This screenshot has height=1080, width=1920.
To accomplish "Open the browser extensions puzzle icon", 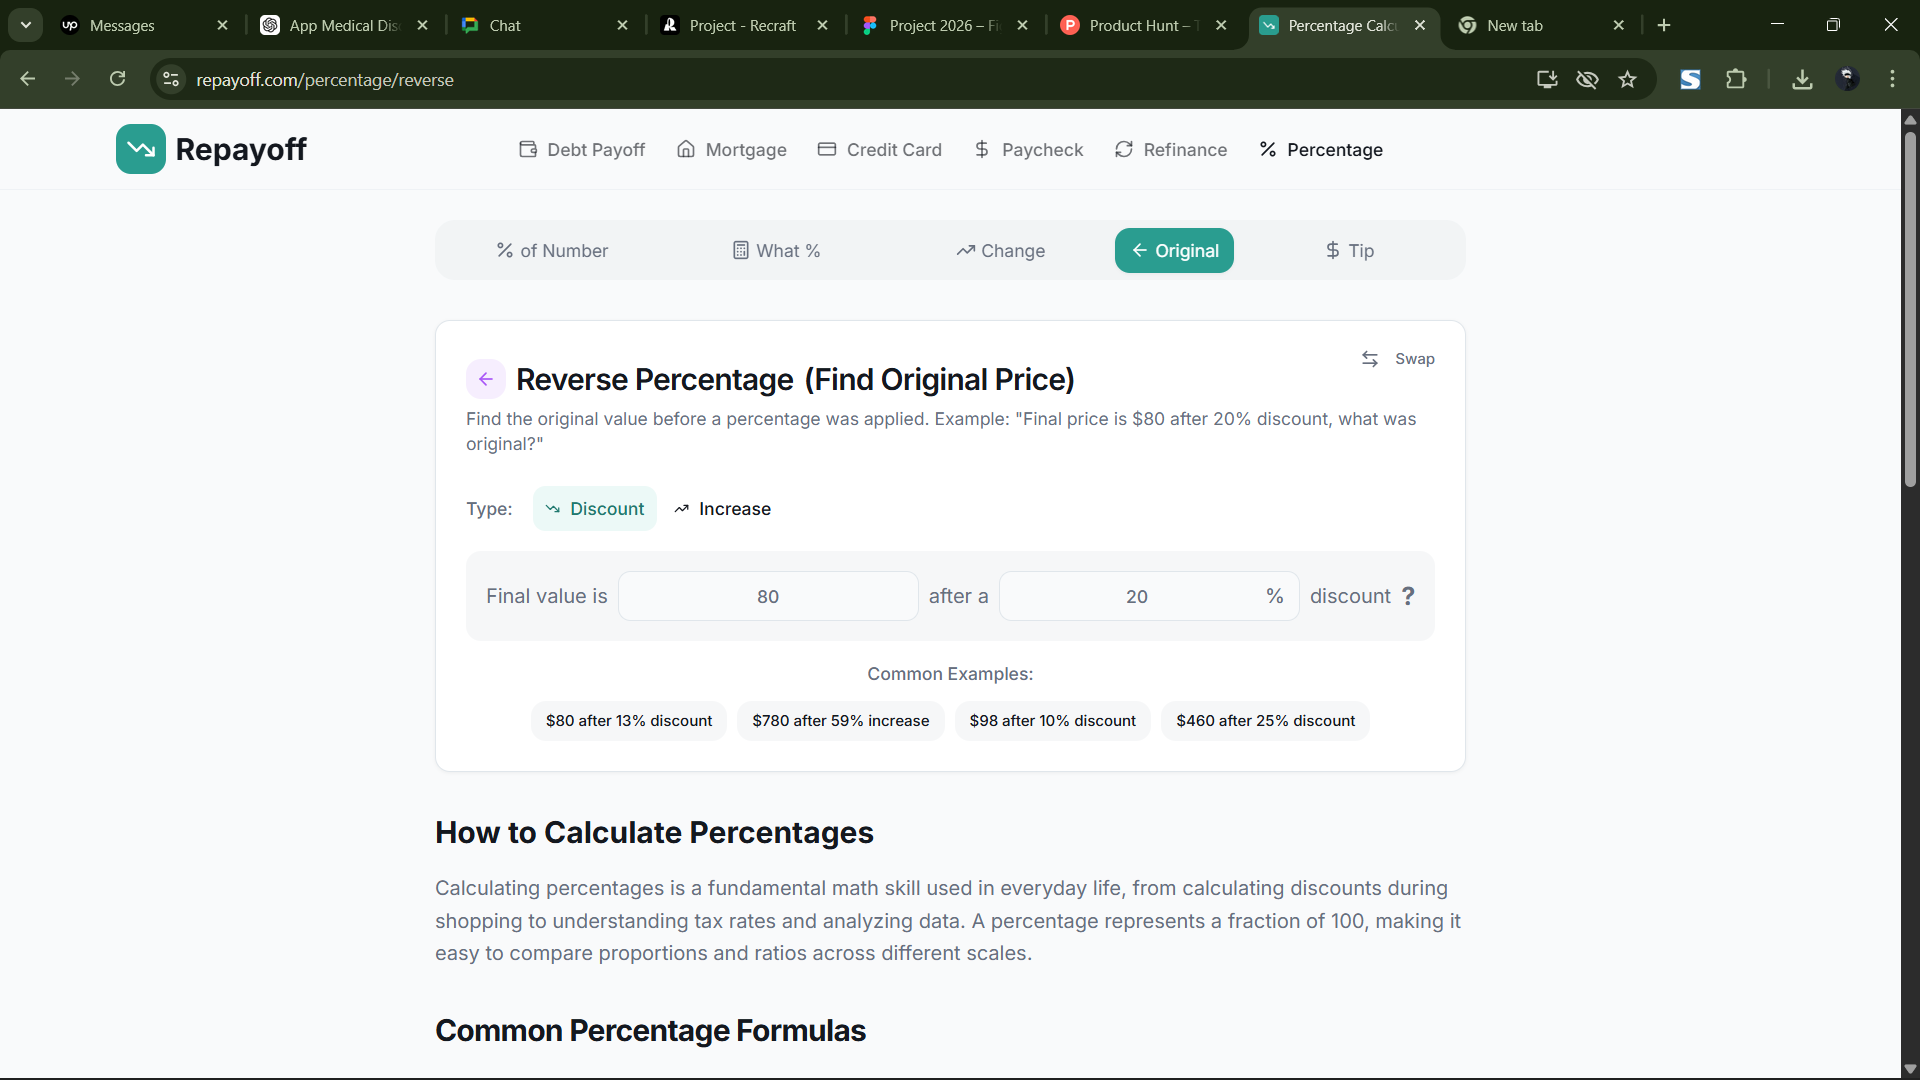I will tap(1736, 80).
